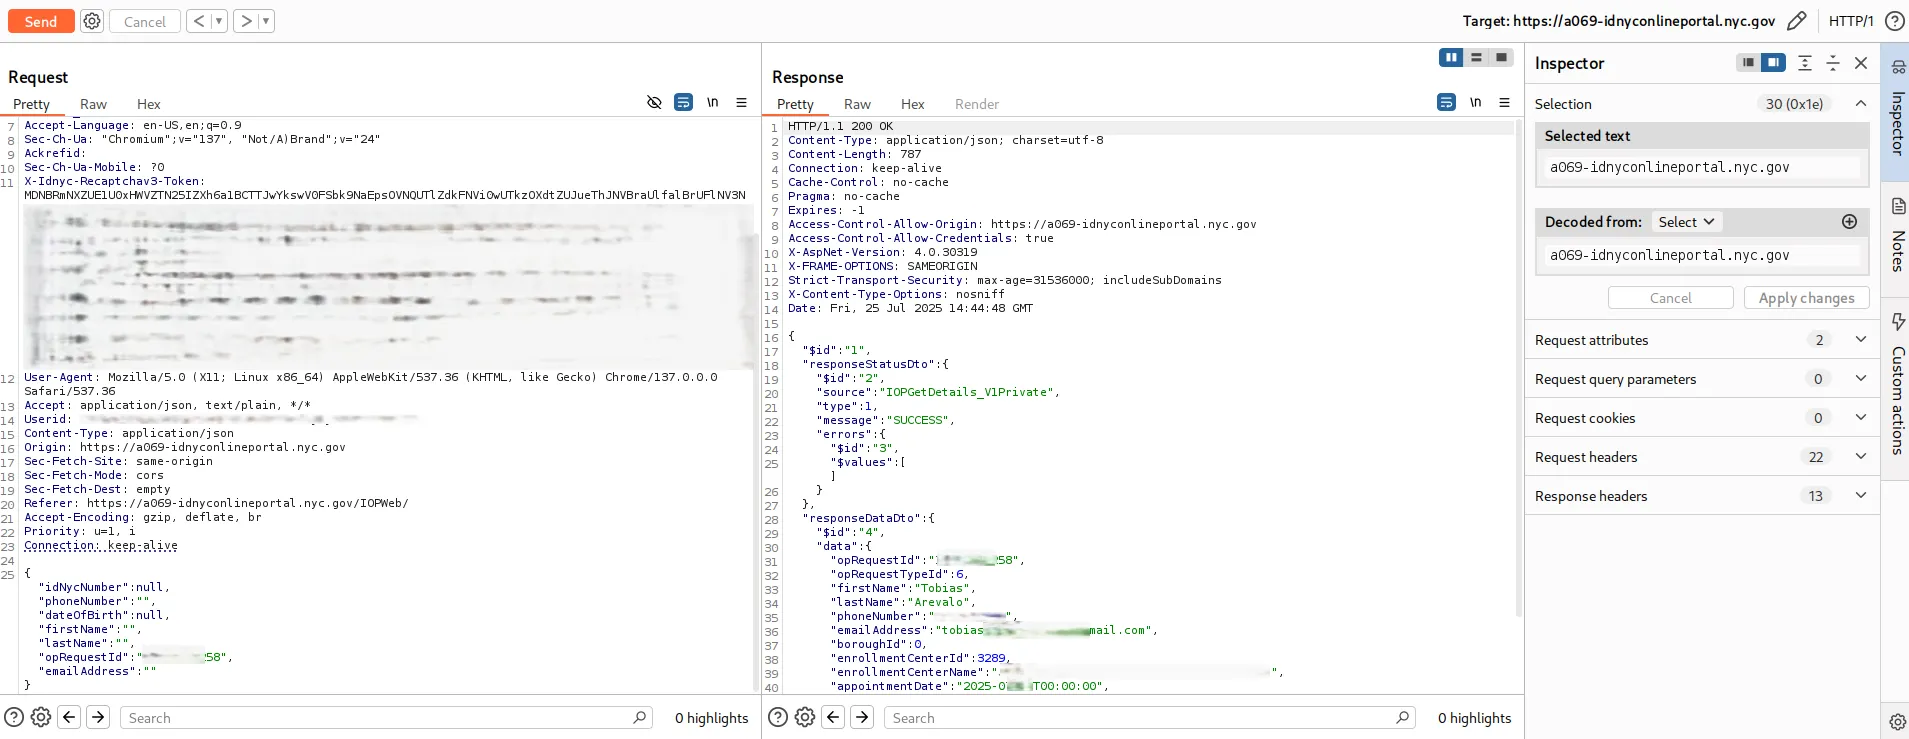This screenshot has width=1909, height=739.
Task: Open Request panel hamburger menu
Action: click(741, 102)
